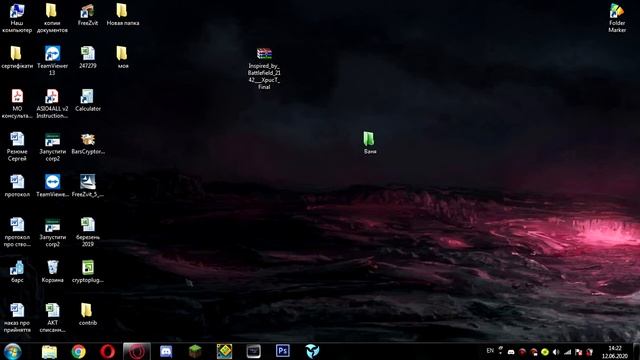Open the Windows Start menu orb
Viewport: 640px width, 360px height.
tap(12, 351)
